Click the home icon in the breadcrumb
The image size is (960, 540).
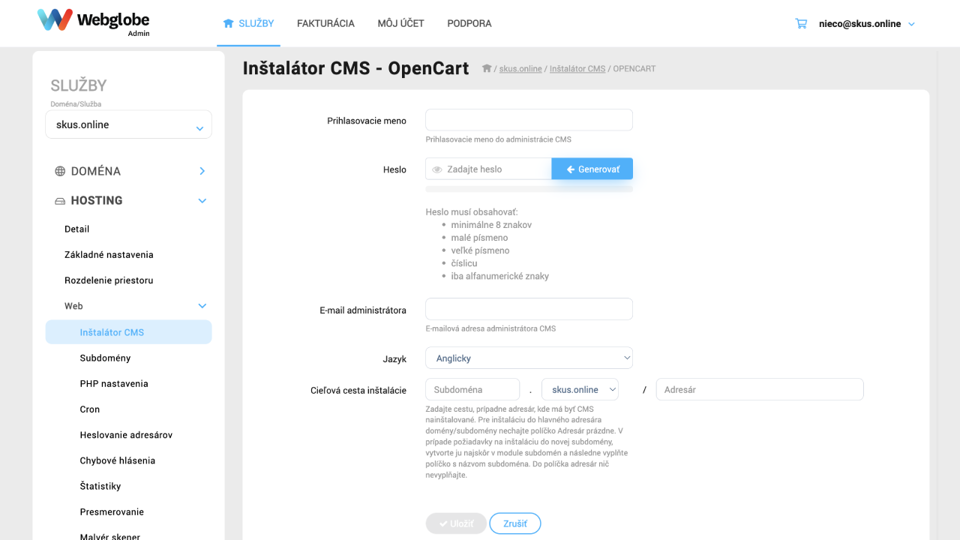tap(487, 69)
